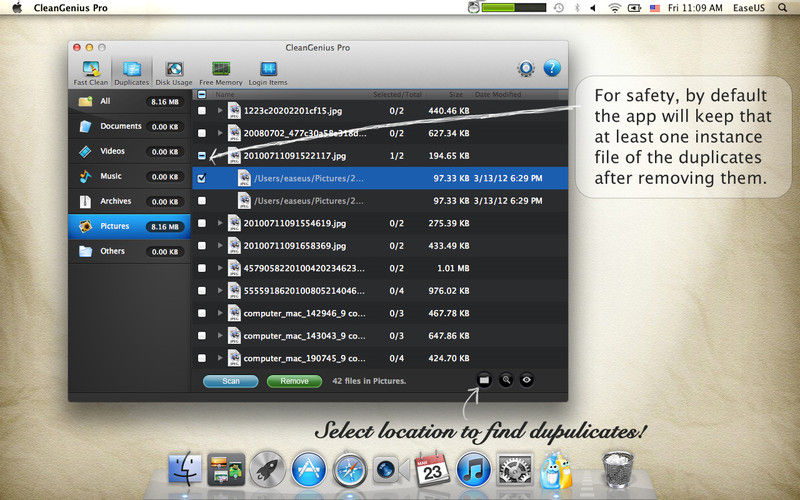Open the folder location selector icon
Screen dimensions: 800x500
(484, 380)
